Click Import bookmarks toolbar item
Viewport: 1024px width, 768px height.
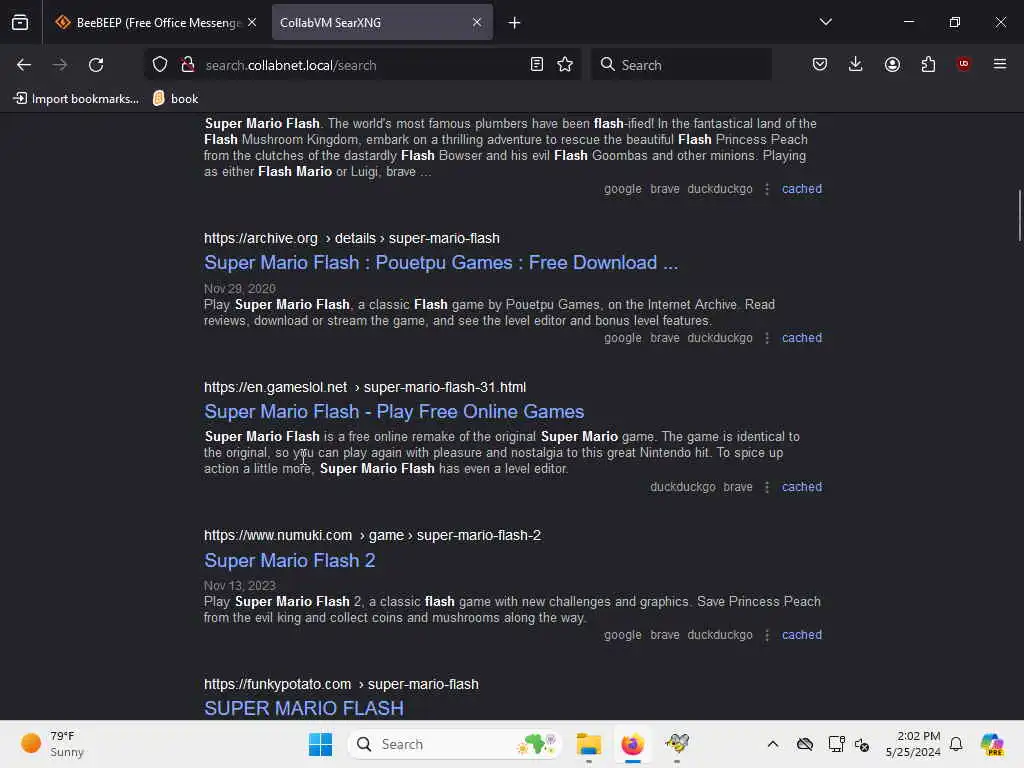pyautogui.click(x=76, y=99)
